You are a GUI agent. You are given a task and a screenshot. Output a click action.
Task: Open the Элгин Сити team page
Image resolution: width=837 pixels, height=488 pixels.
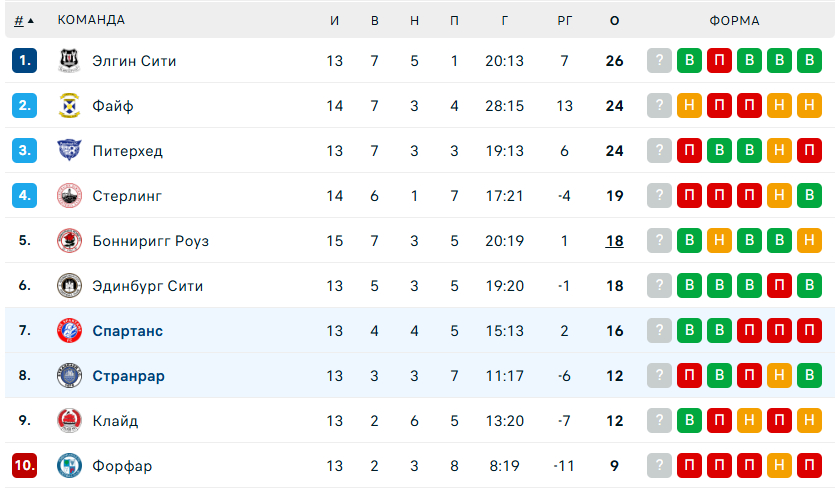pos(134,61)
